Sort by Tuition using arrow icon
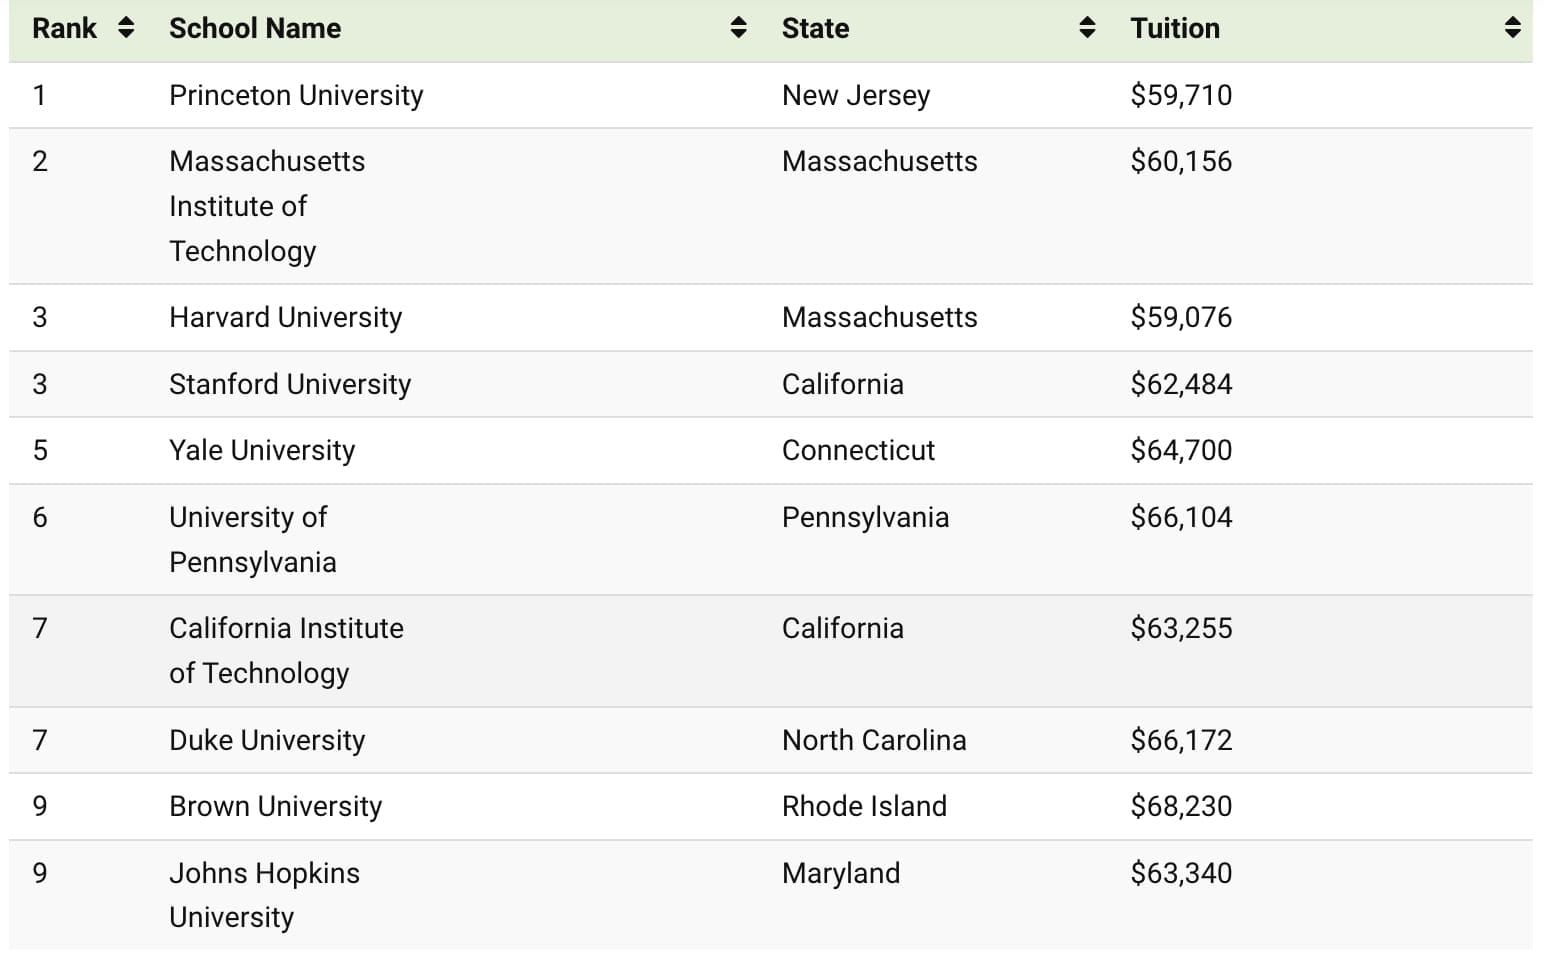This screenshot has width=1544, height=964. [x=1512, y=28]
